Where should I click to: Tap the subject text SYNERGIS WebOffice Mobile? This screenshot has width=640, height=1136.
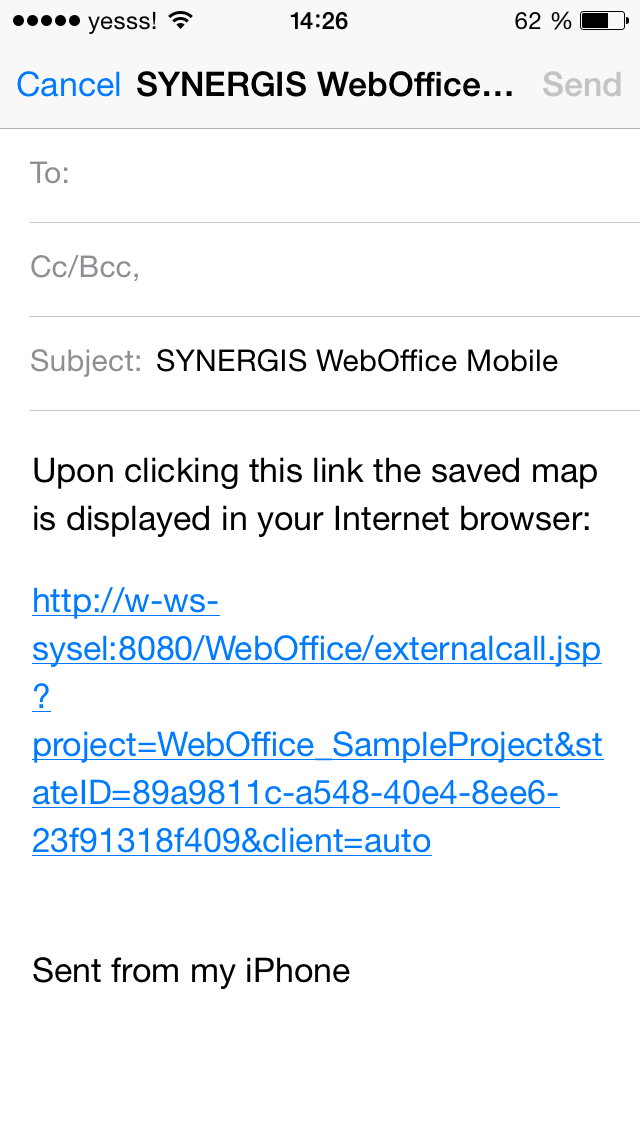coord(355,361)
